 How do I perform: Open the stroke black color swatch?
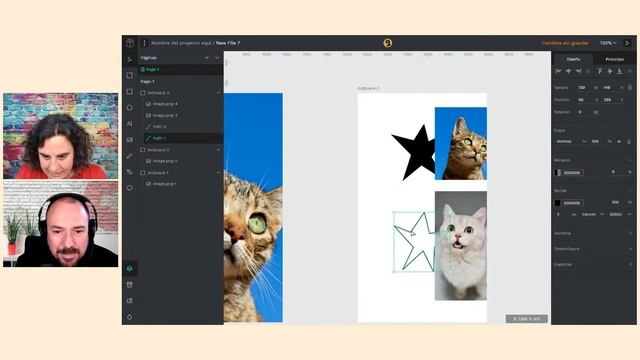click(x=558, y=203)
